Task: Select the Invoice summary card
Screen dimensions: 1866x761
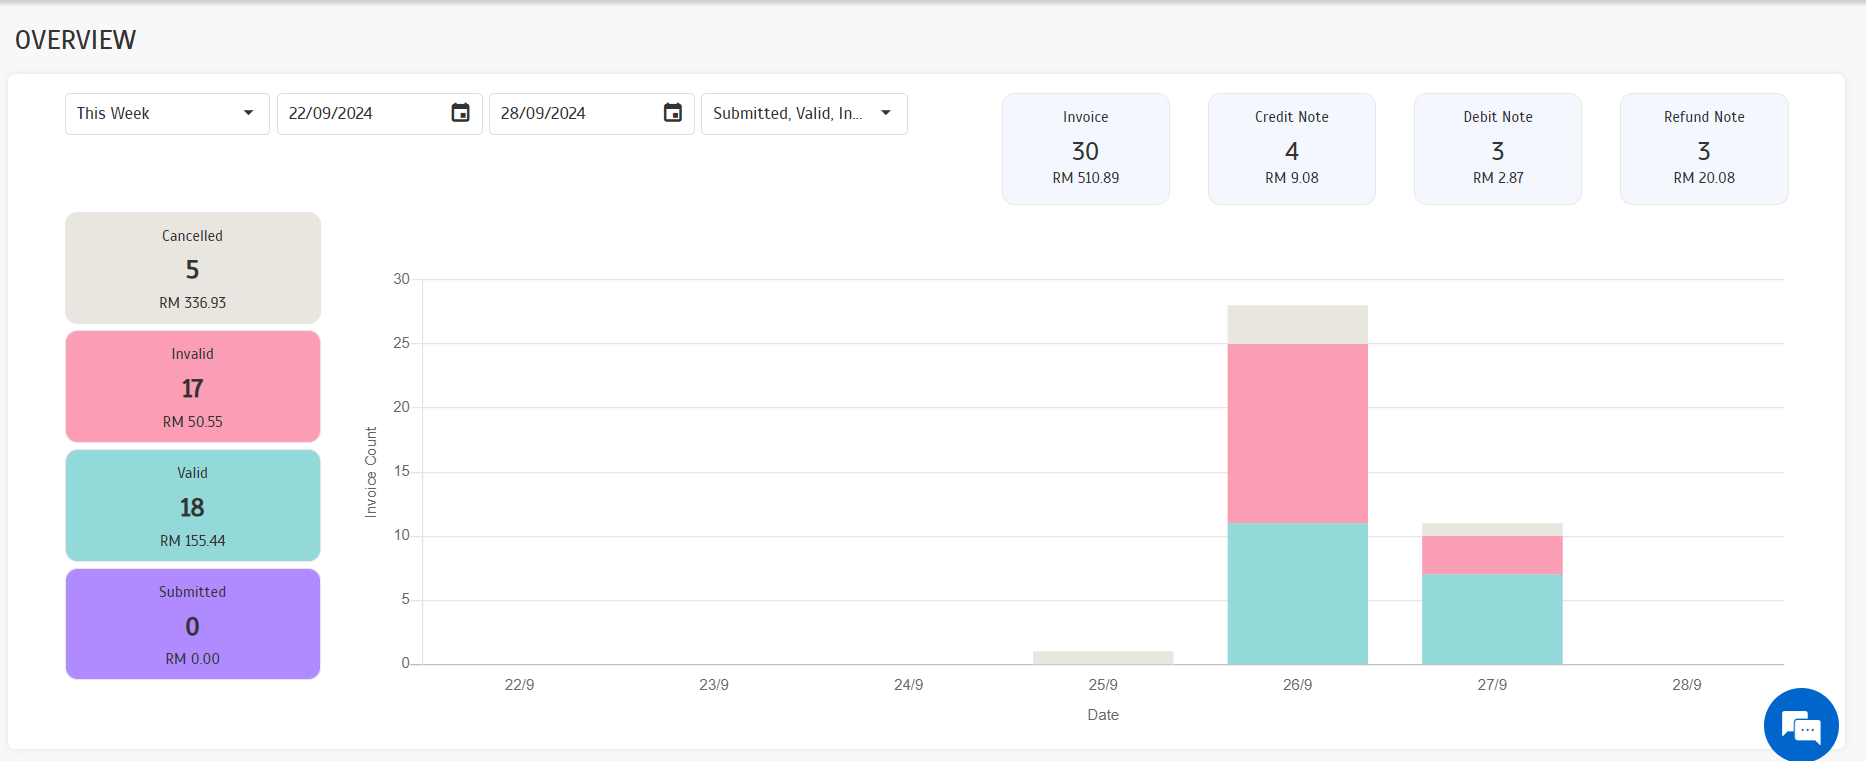Action: (1085, 149)
